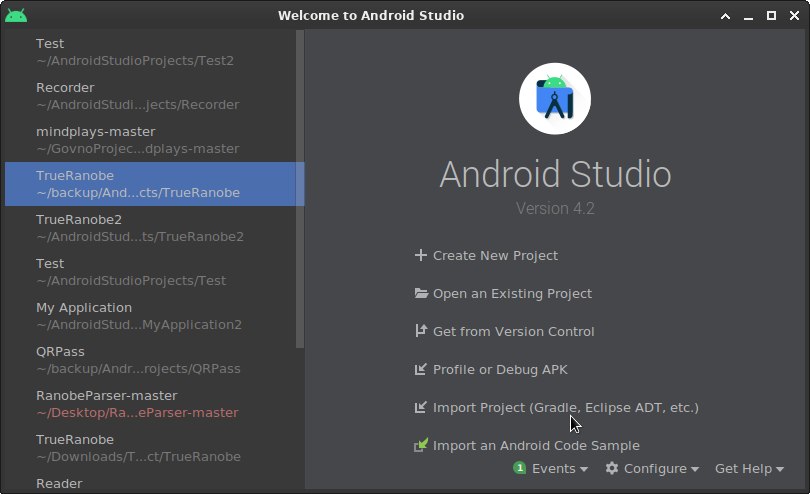Click the green arrow Android Code Sample icon
Viewport: 810px width, 494px height.
[421, 445]
